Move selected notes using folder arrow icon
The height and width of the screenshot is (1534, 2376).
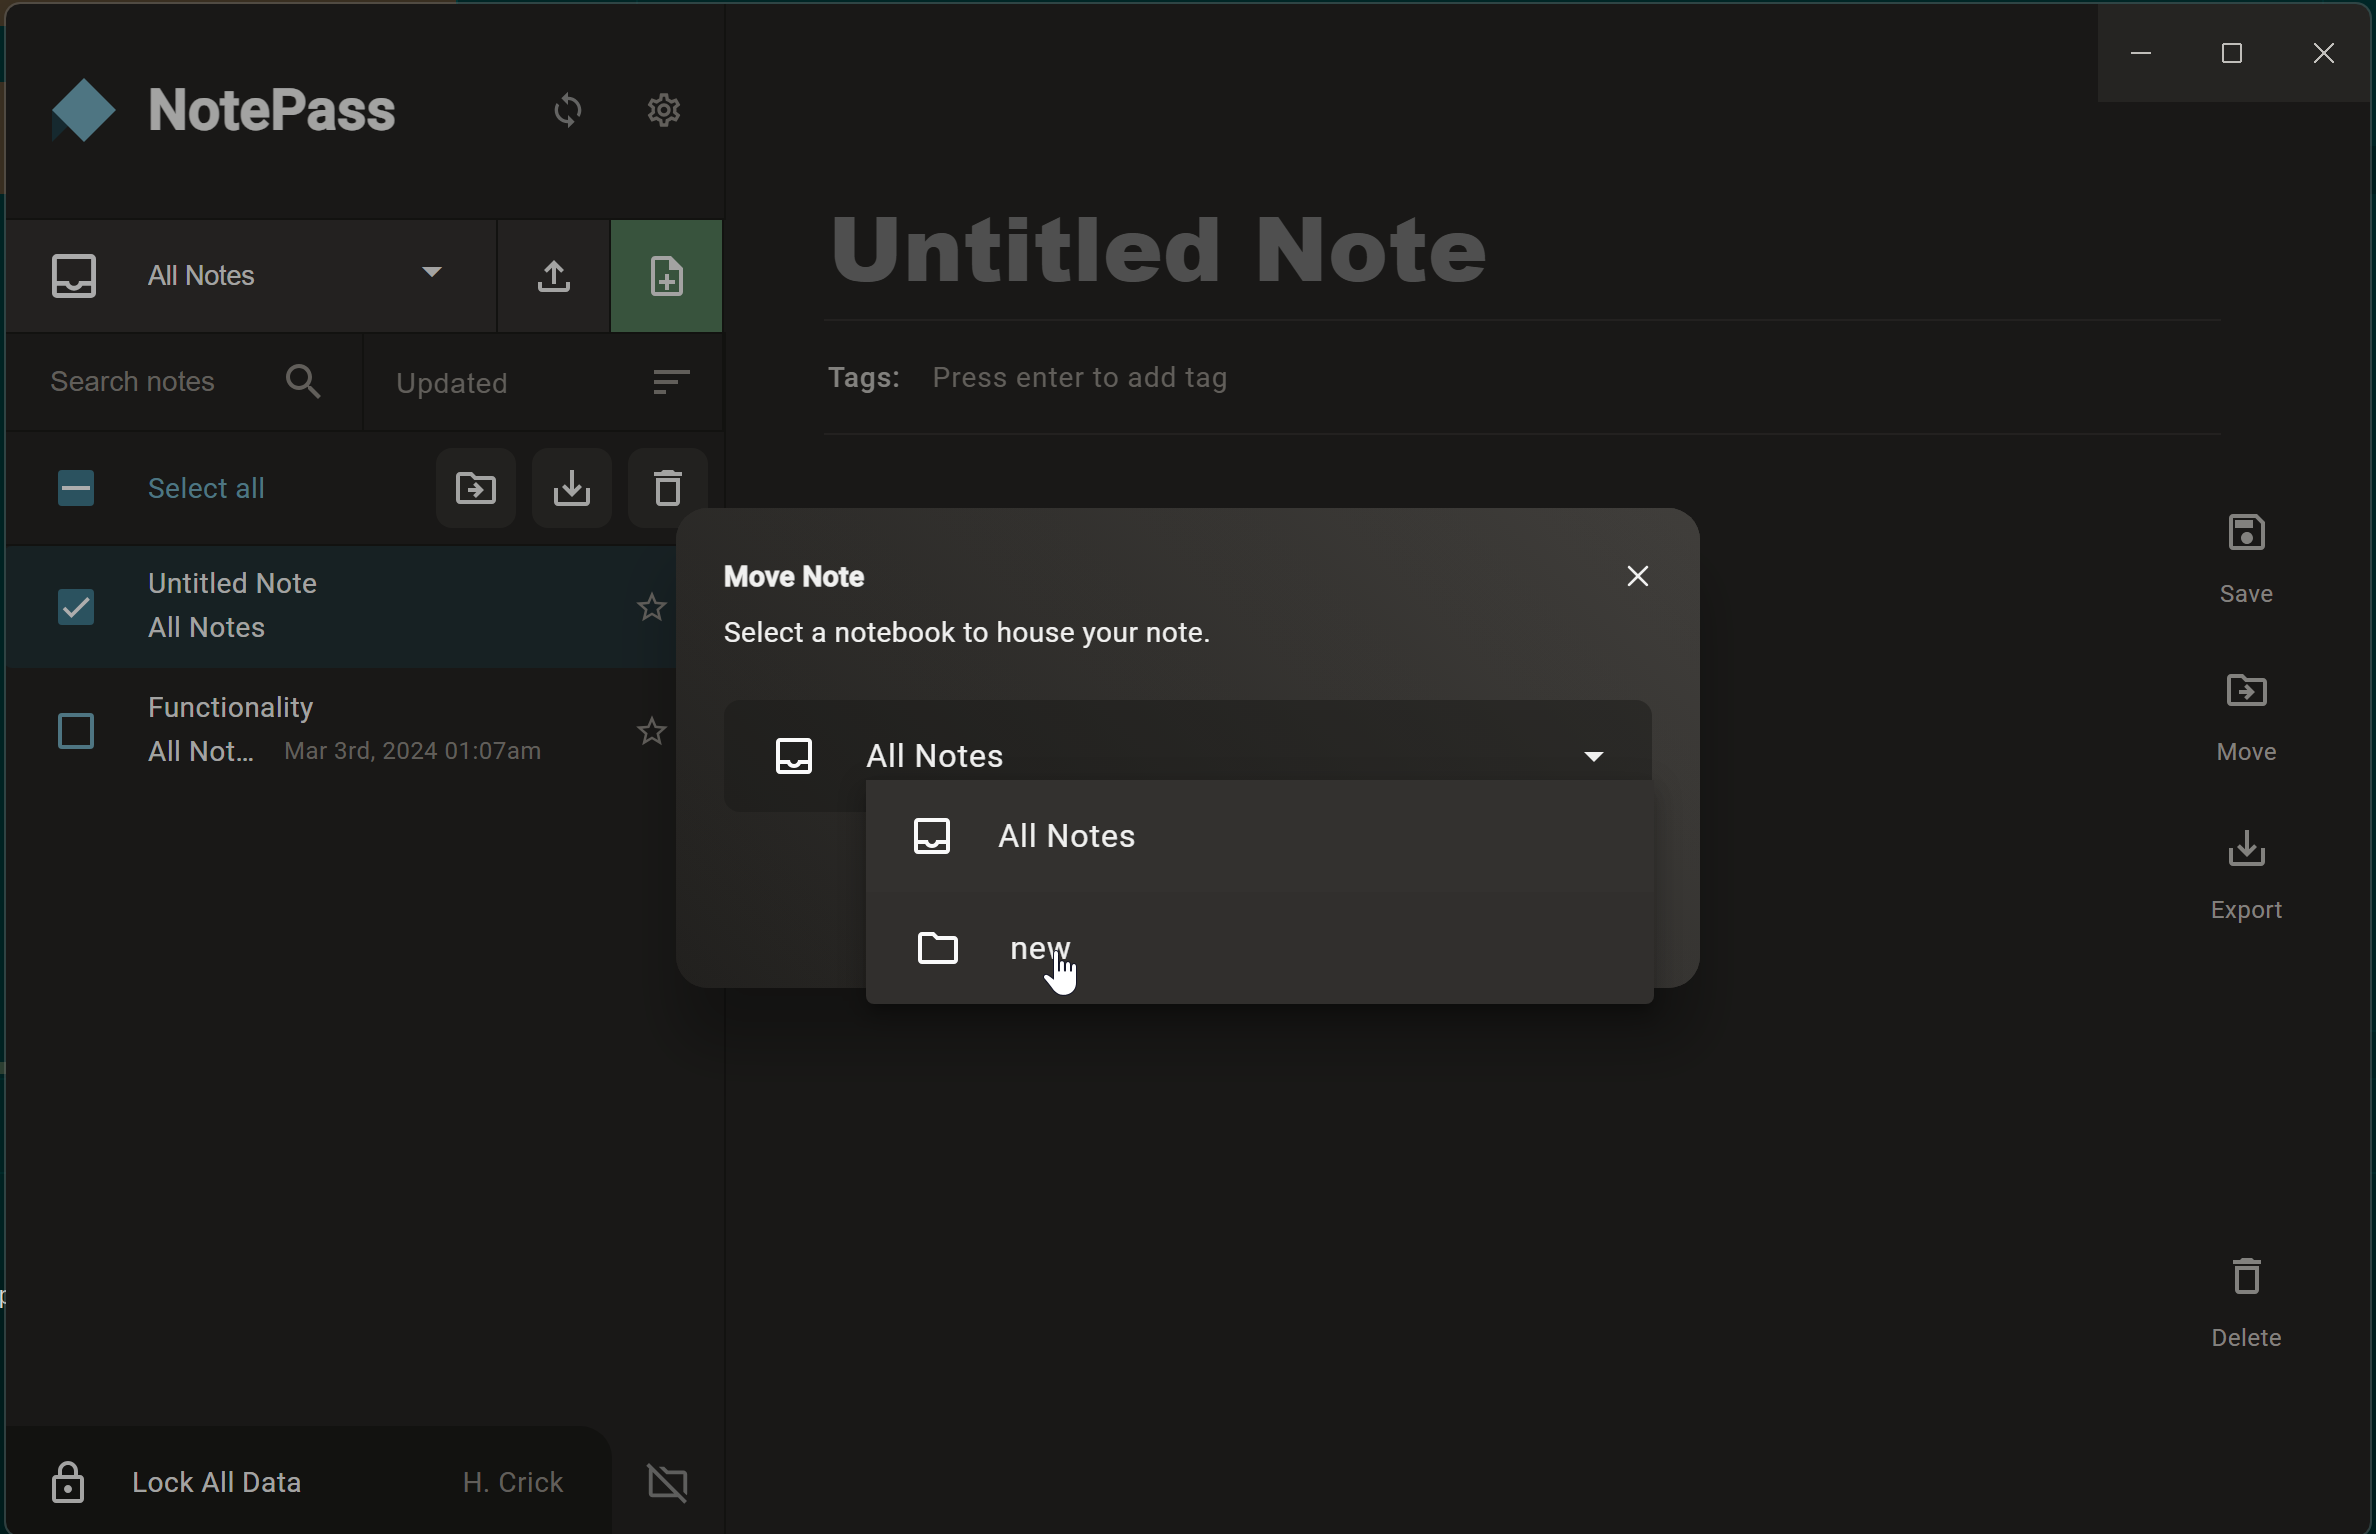point(476,488)
